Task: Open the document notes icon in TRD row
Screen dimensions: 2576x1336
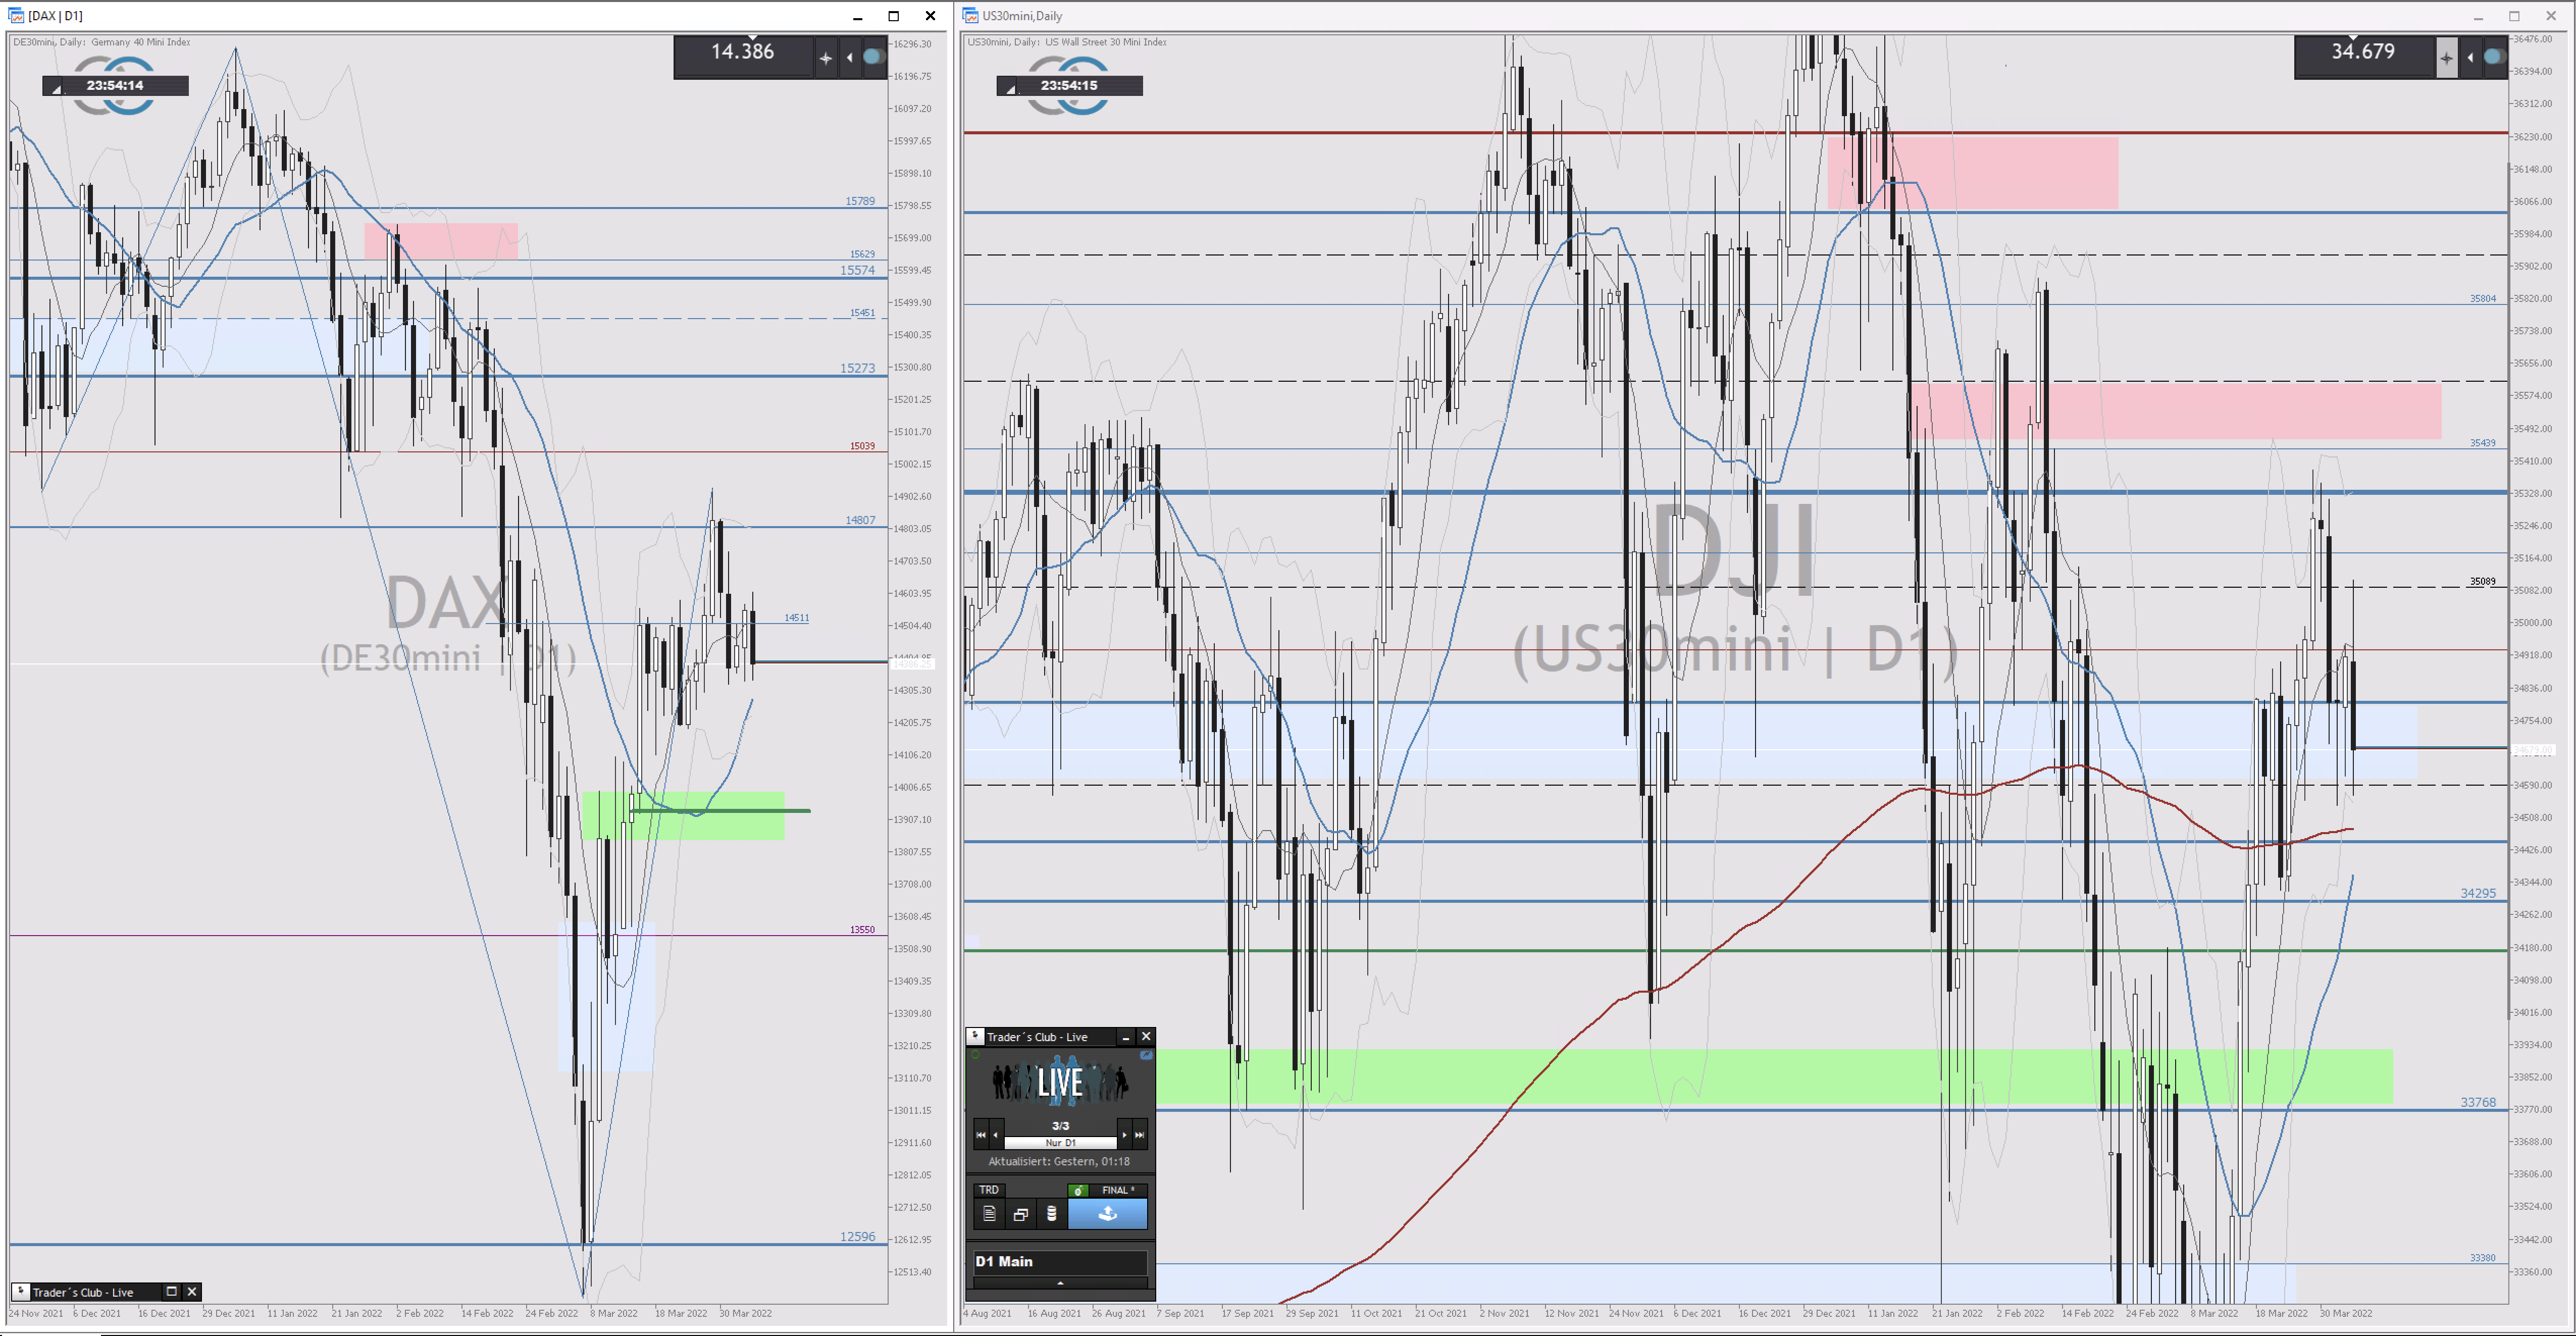Action: 989,1214
